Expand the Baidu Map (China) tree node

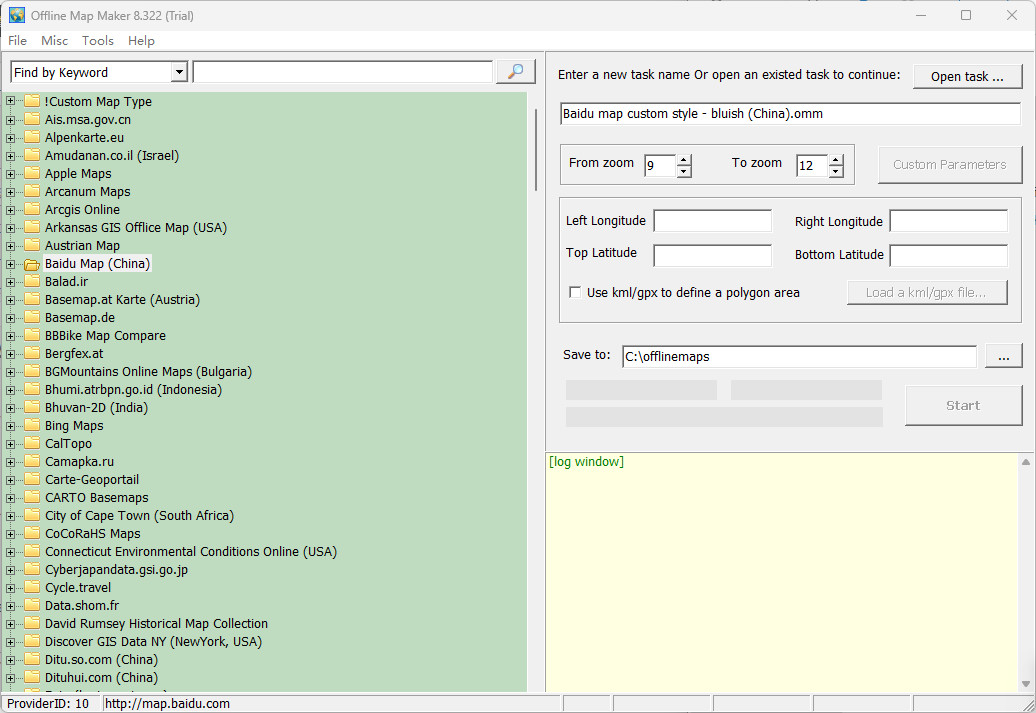[x=10, y=264]
